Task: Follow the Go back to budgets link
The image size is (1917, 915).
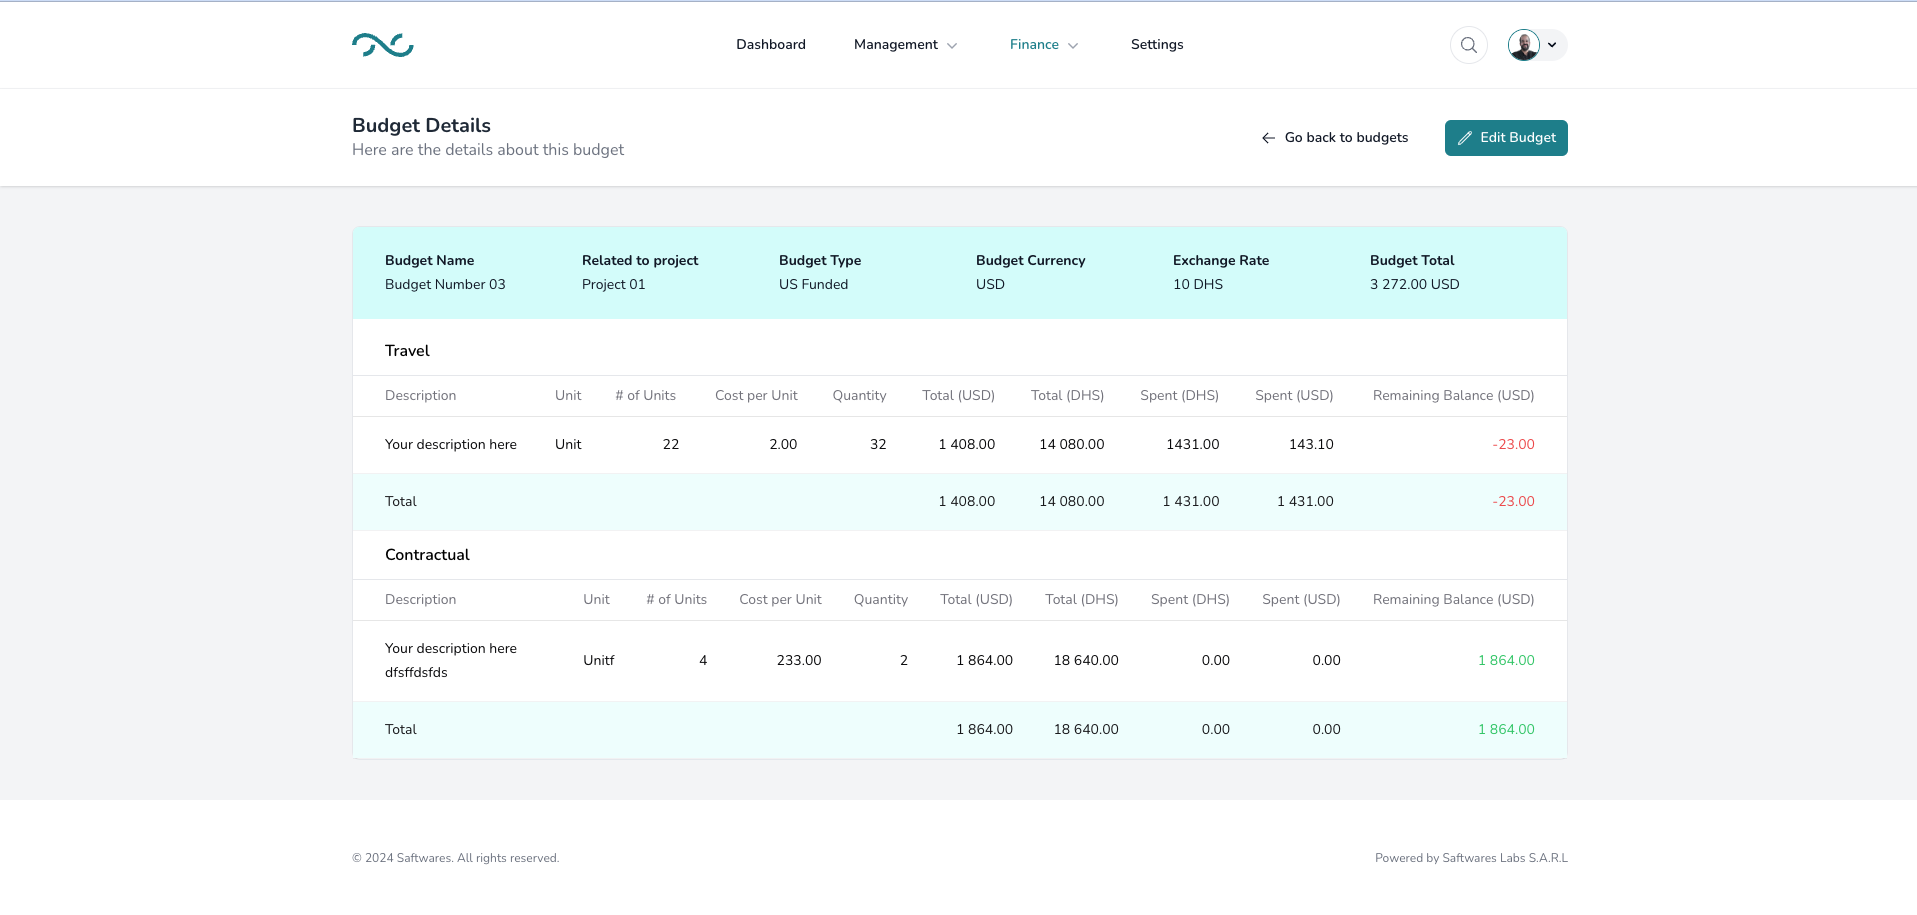Action: click(x=1346, y=138)
